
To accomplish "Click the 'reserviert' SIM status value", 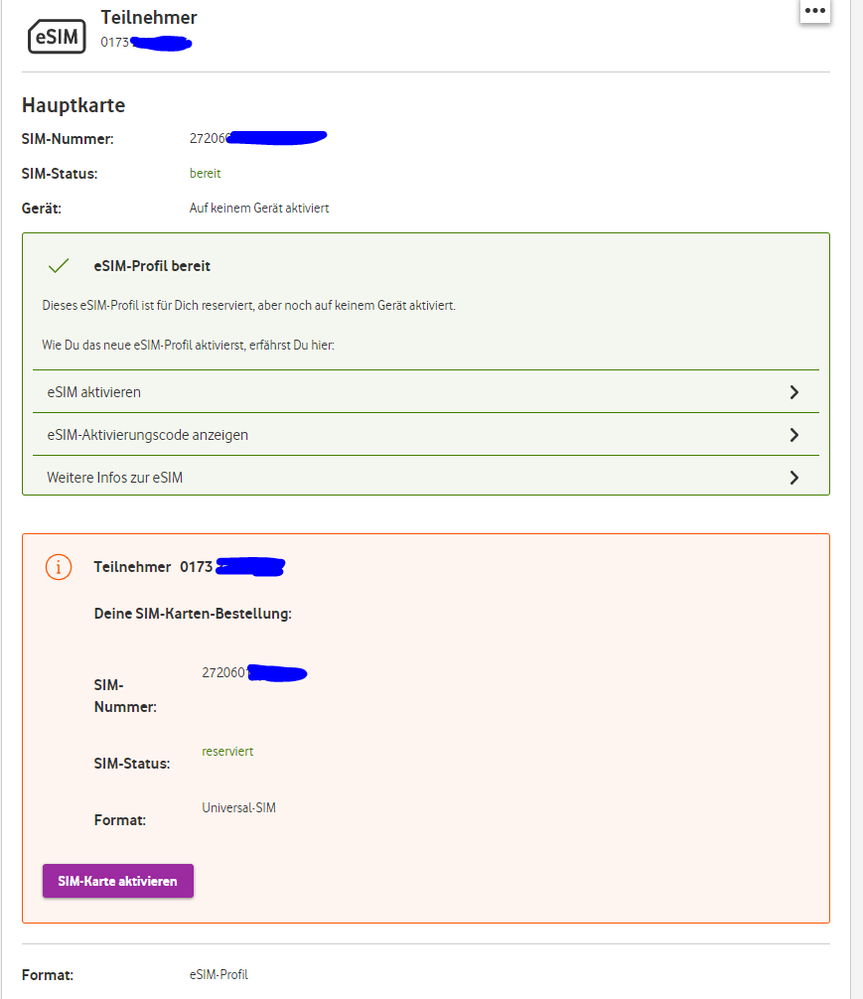I will coord(227,751).
